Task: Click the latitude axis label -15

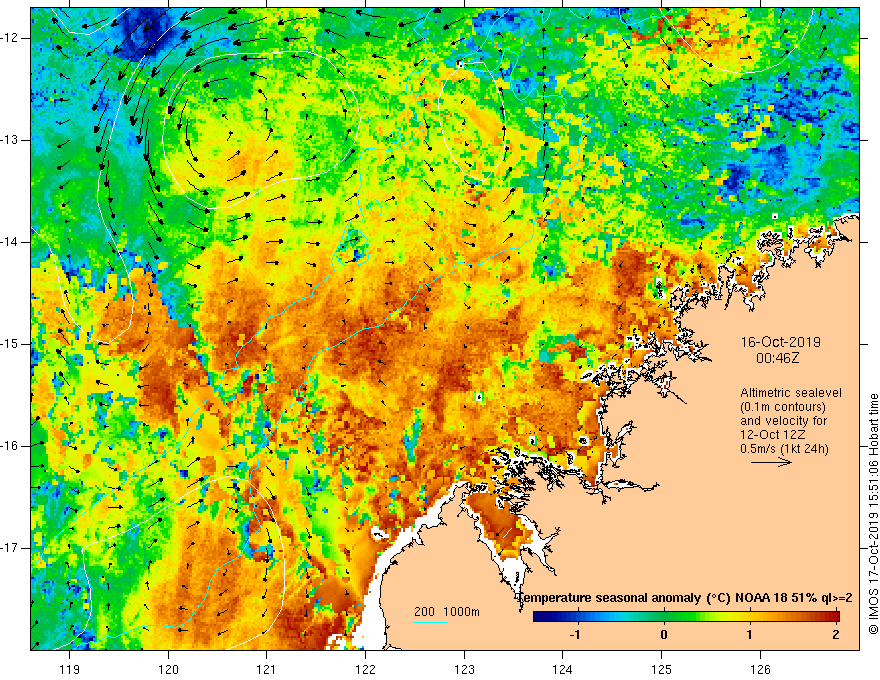Action: tap(10, 344)
